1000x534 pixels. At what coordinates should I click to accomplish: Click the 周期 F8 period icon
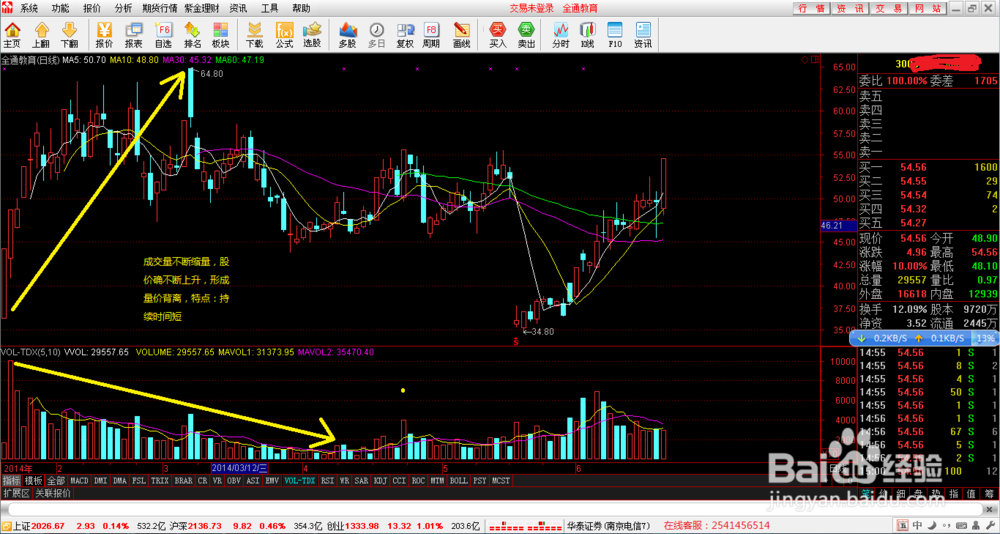click(431, 34)
